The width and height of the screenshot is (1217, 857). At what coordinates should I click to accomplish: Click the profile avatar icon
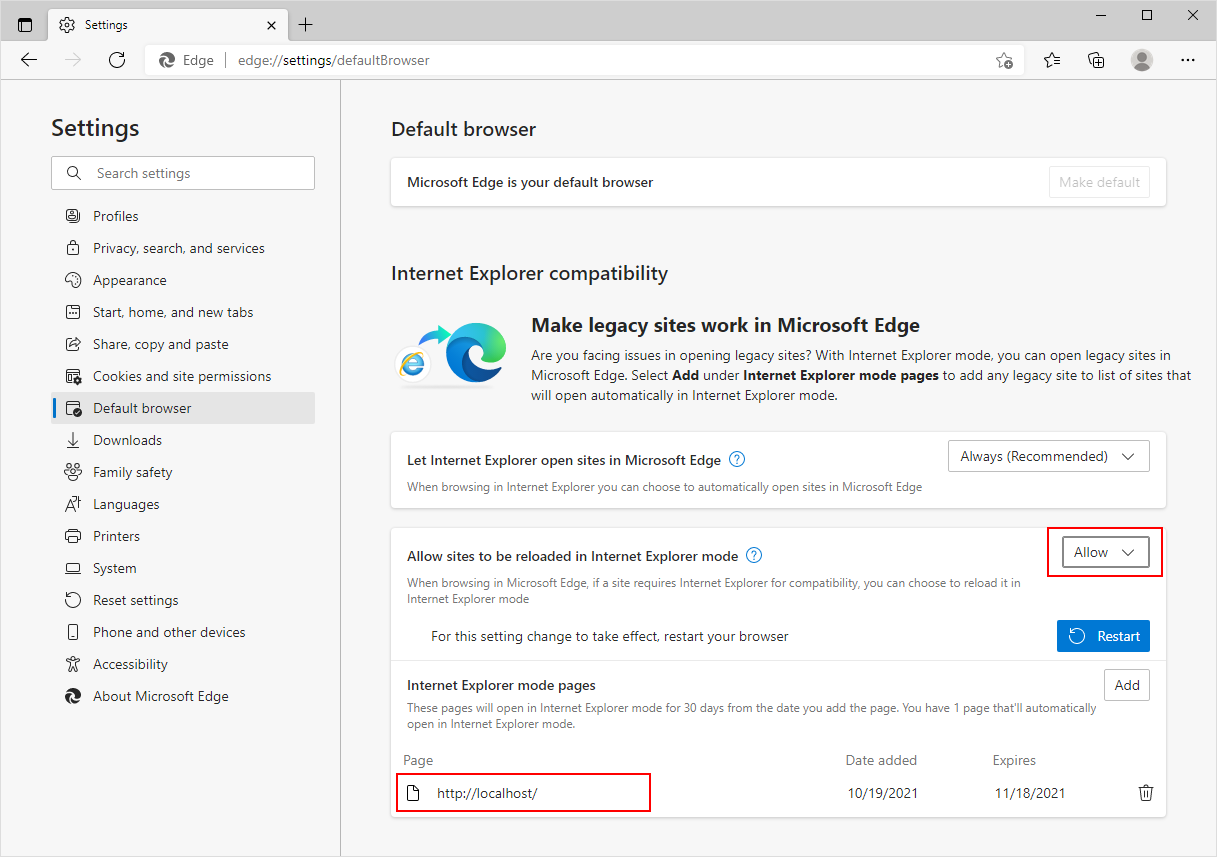click(x=1141, y=60)
